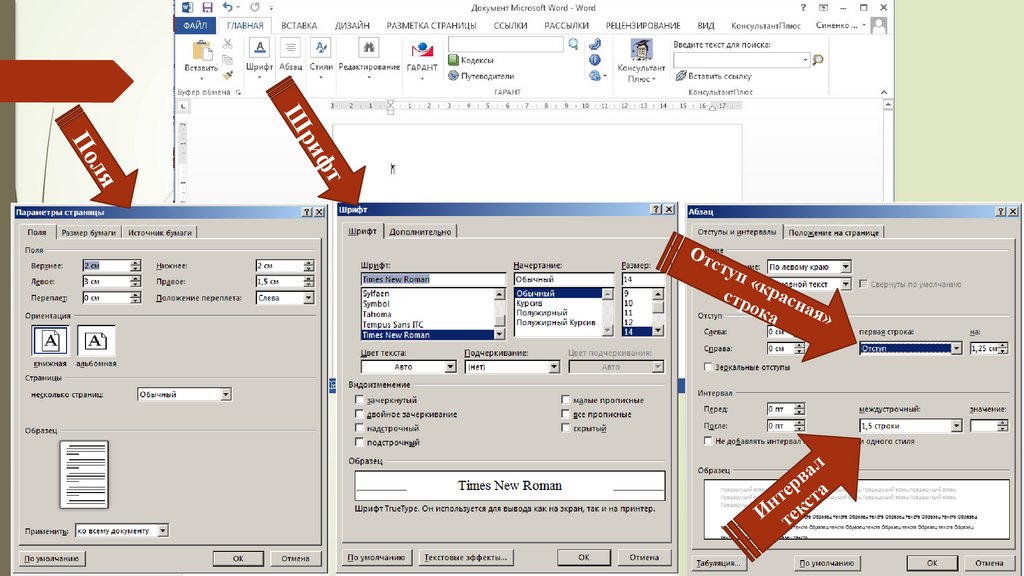
Task: Click the Paste (Вставить) clipboard icon
Action: (202, 50)
